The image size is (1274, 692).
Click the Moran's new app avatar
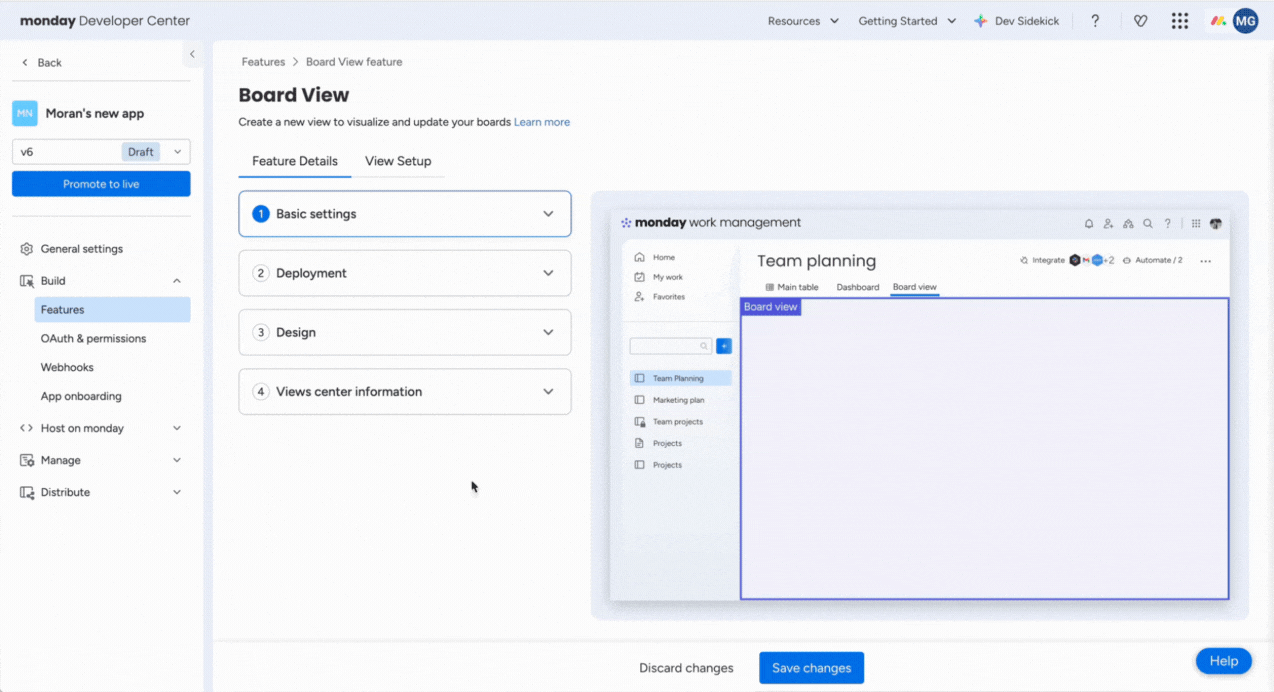[25, 114]
